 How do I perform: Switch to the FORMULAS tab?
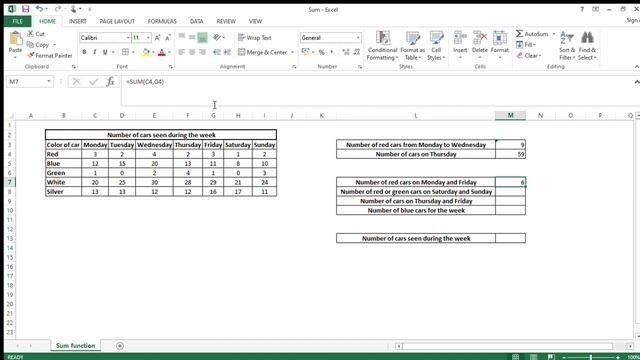point(162,21)
